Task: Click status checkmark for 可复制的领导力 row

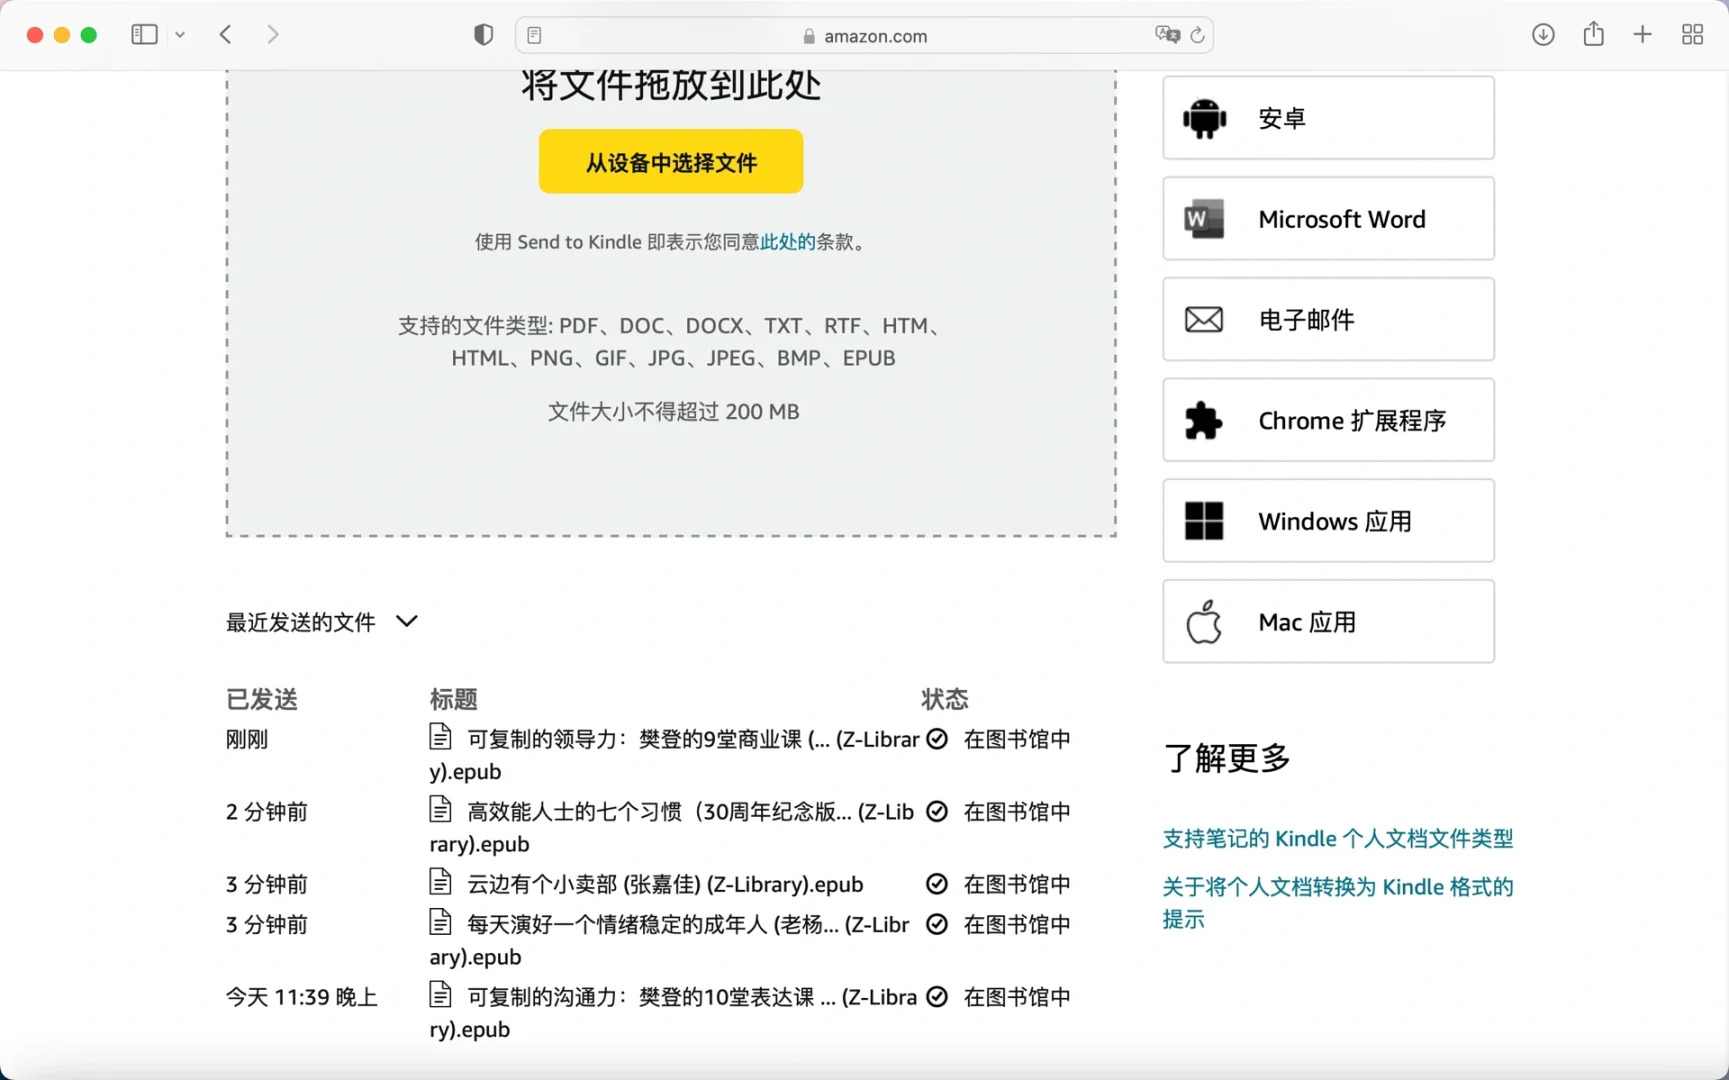Action: click(937, 739)
